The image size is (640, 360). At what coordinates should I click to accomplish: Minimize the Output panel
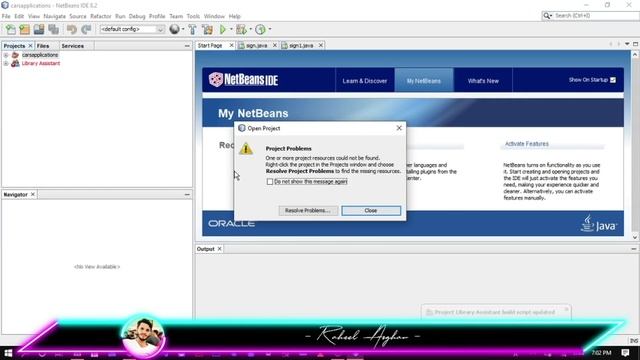click(x=633, y=249)
